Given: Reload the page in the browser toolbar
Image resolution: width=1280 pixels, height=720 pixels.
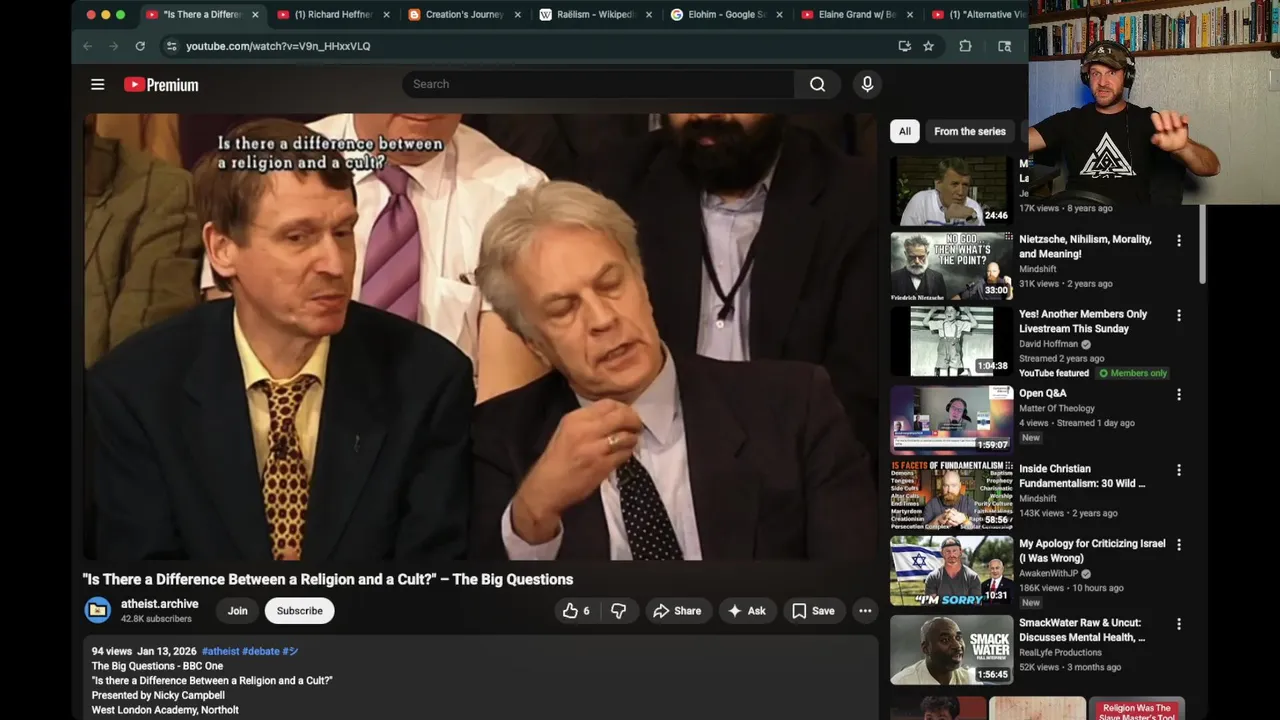Looking at the screenshot, I should coord(140,46).
